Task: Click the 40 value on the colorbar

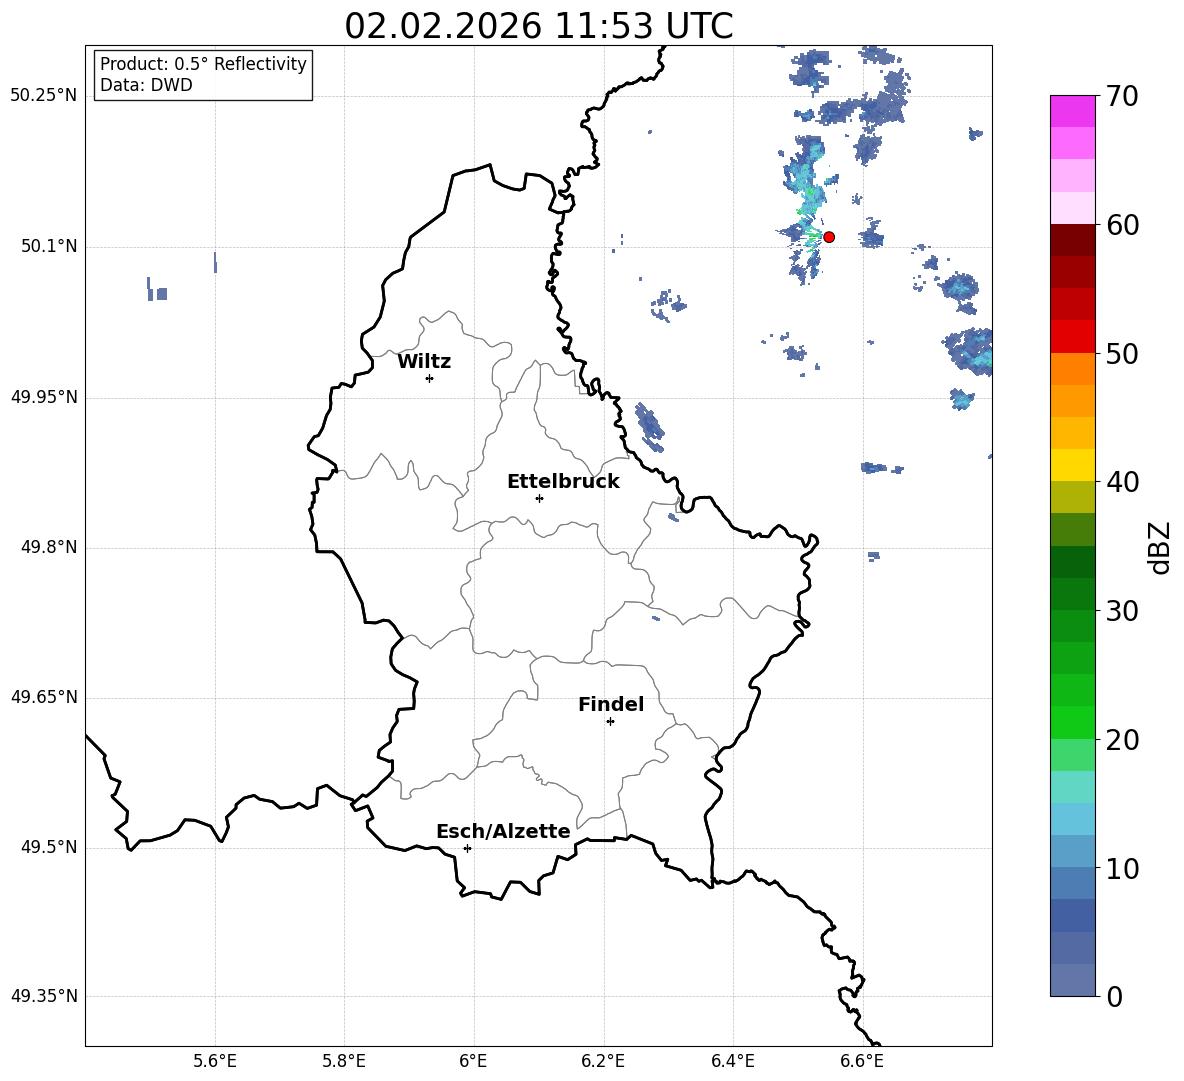Action: pyautogui.click(x=1122, y=482)
